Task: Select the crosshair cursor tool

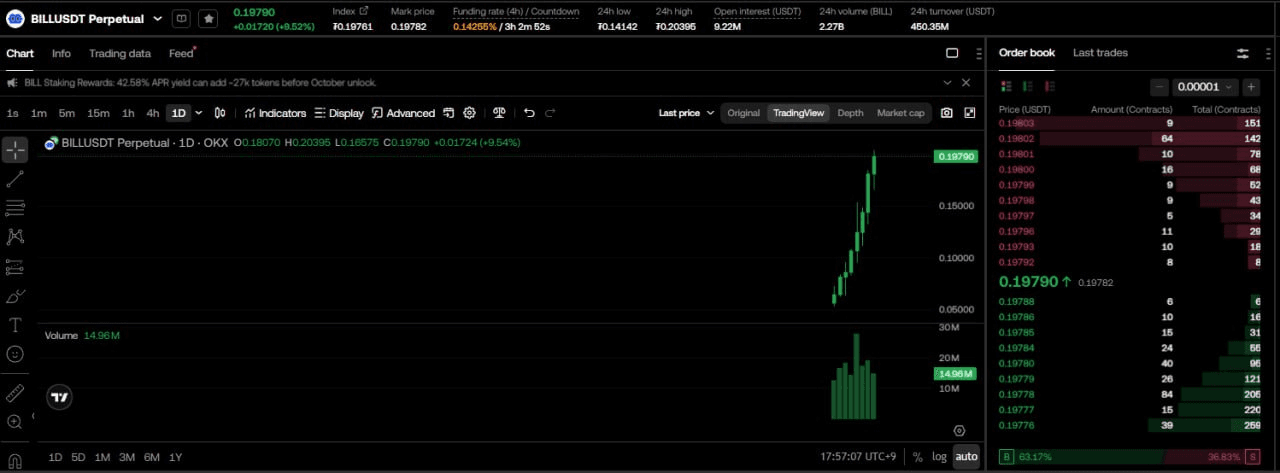Action: click(x=15, y=151)
